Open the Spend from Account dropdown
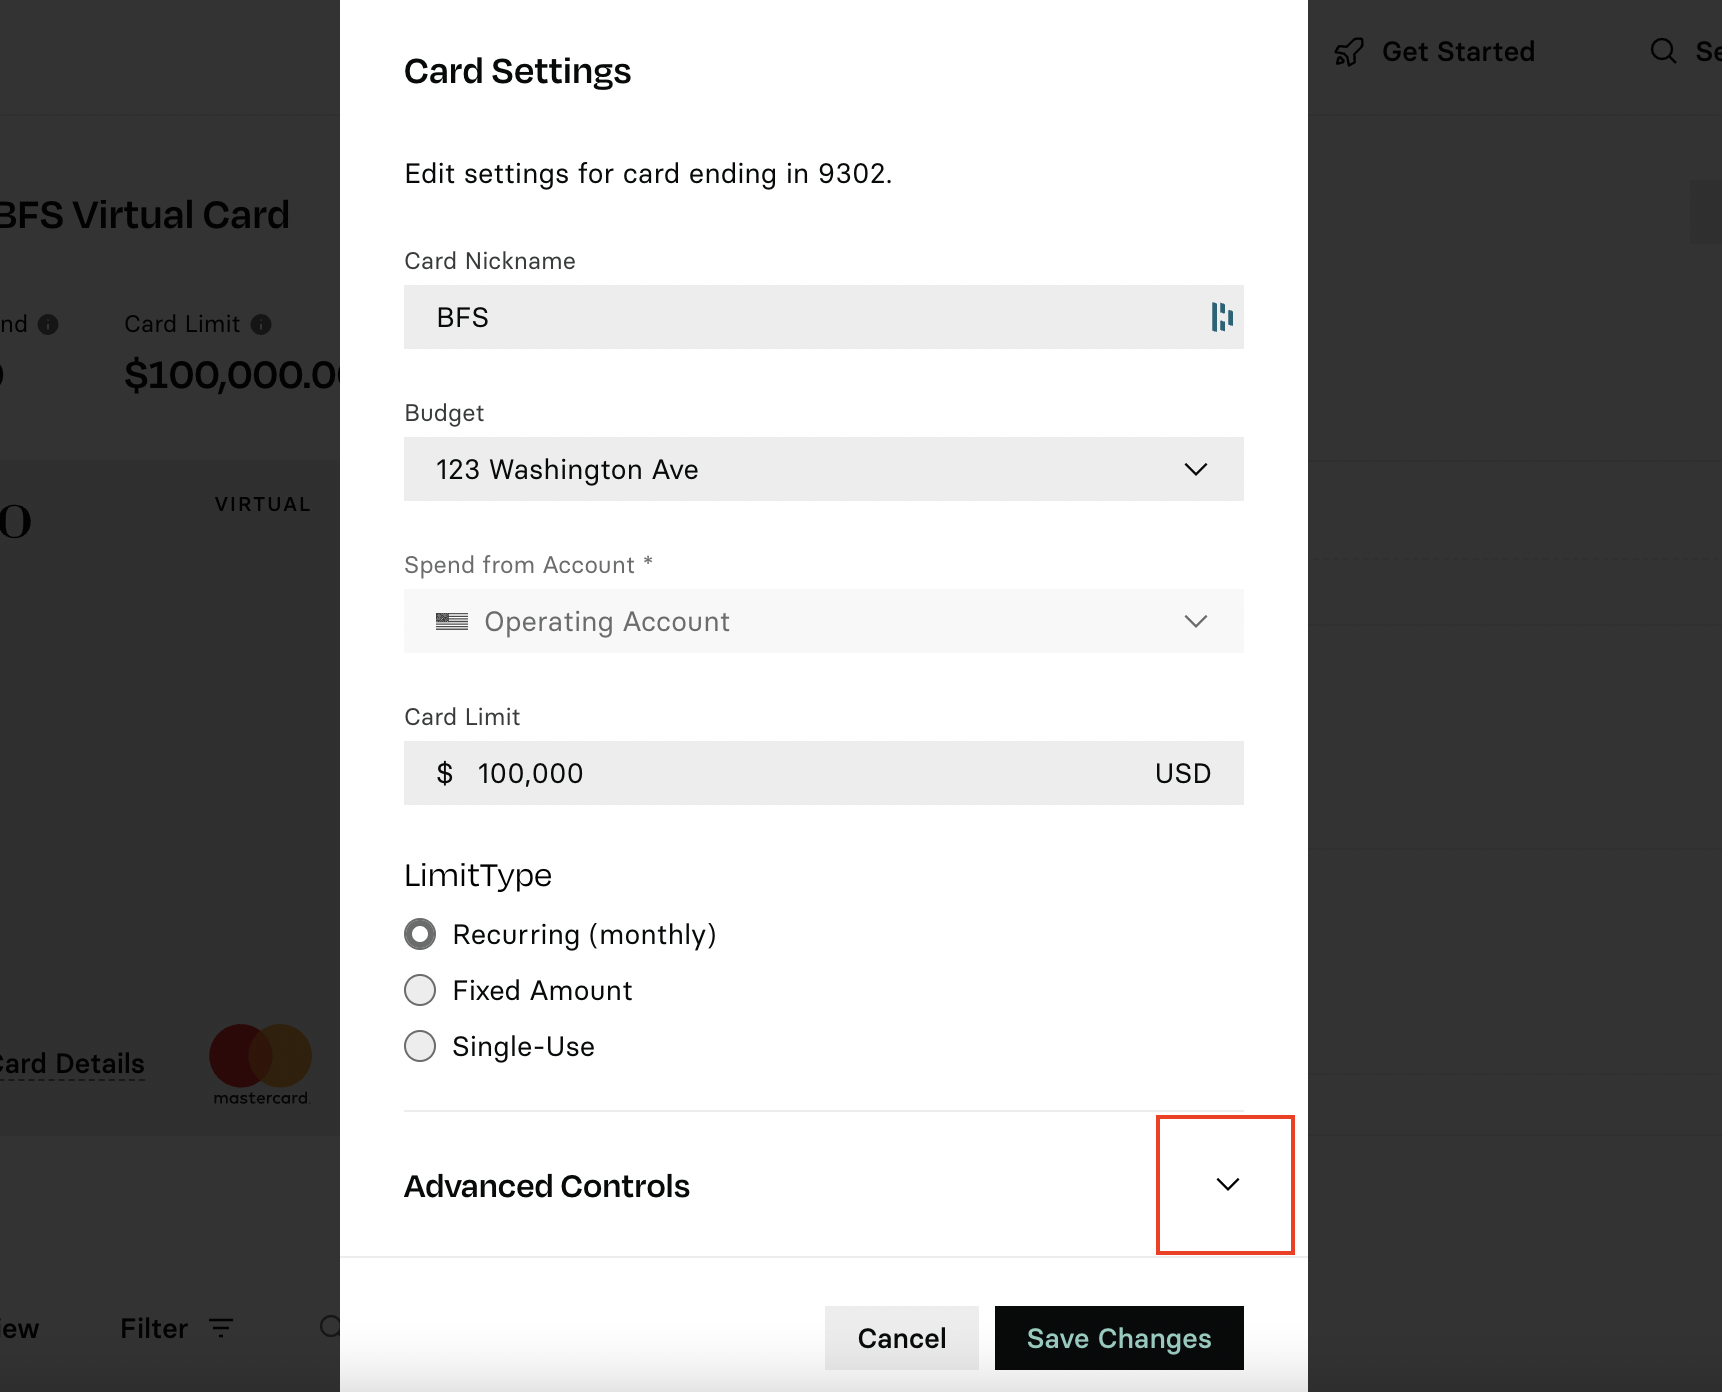1722x1392 pixels. (x=824, y=621)
